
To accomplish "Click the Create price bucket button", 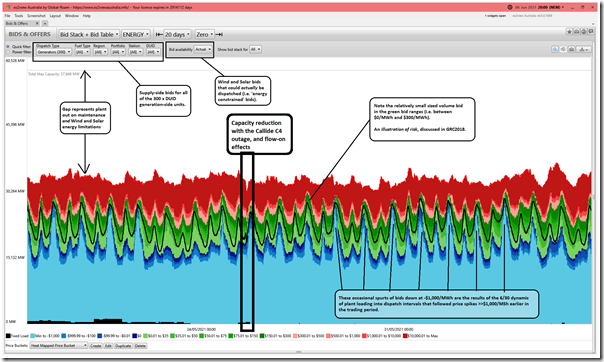I will [x=96, y=346].
